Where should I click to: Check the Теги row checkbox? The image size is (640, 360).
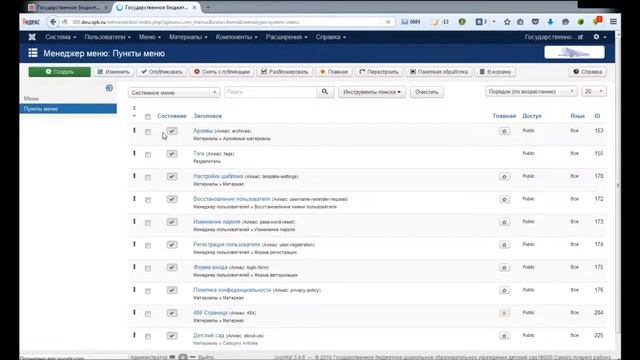click(x=148, y=155)
